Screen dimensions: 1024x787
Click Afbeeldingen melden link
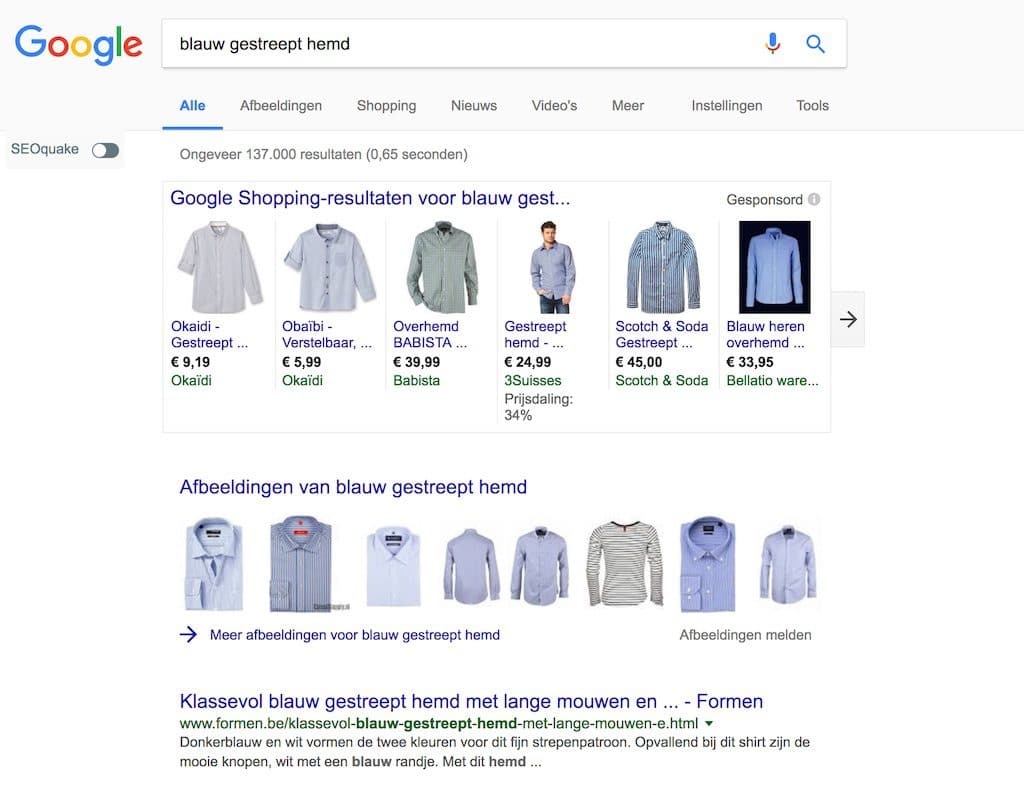(745, 635)
